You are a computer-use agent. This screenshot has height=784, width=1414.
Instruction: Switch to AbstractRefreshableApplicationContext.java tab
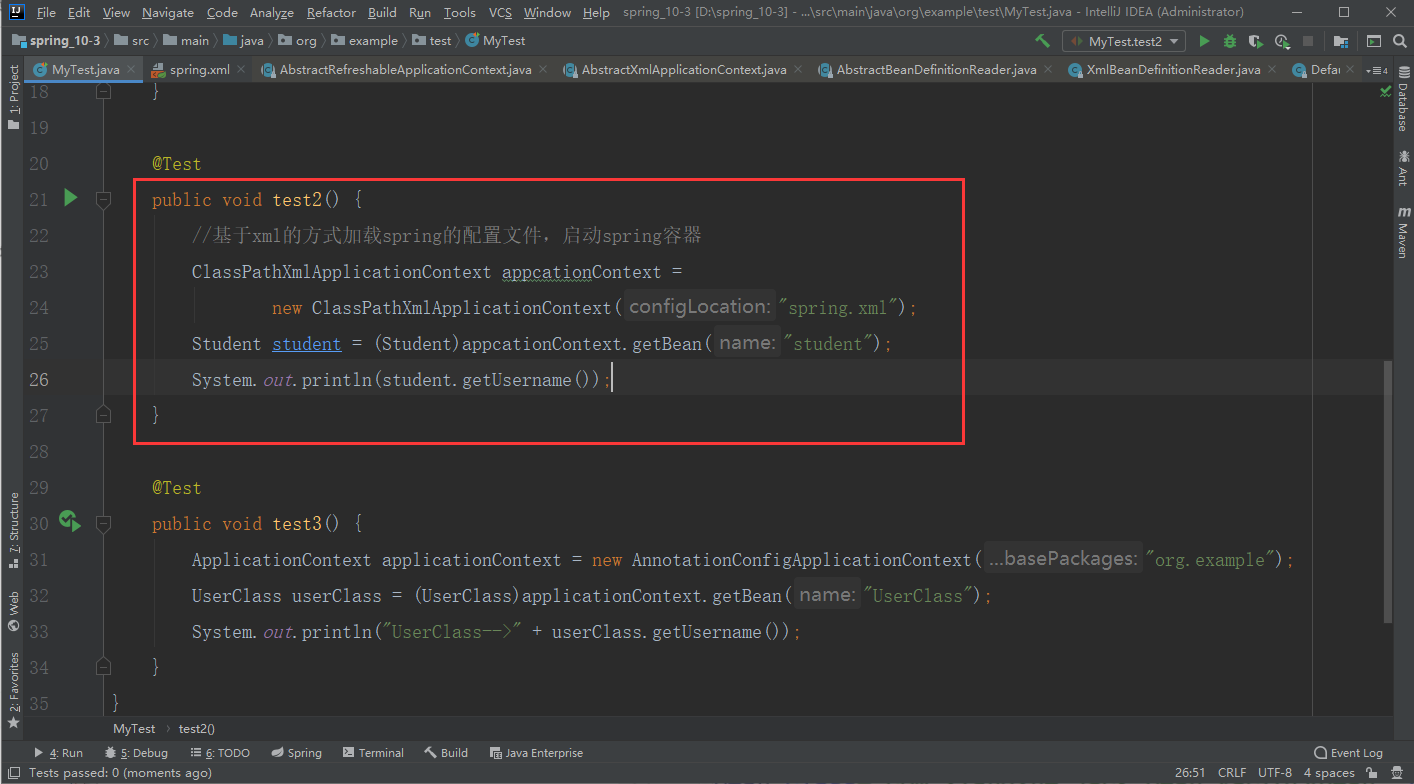(x=404, y=70)
